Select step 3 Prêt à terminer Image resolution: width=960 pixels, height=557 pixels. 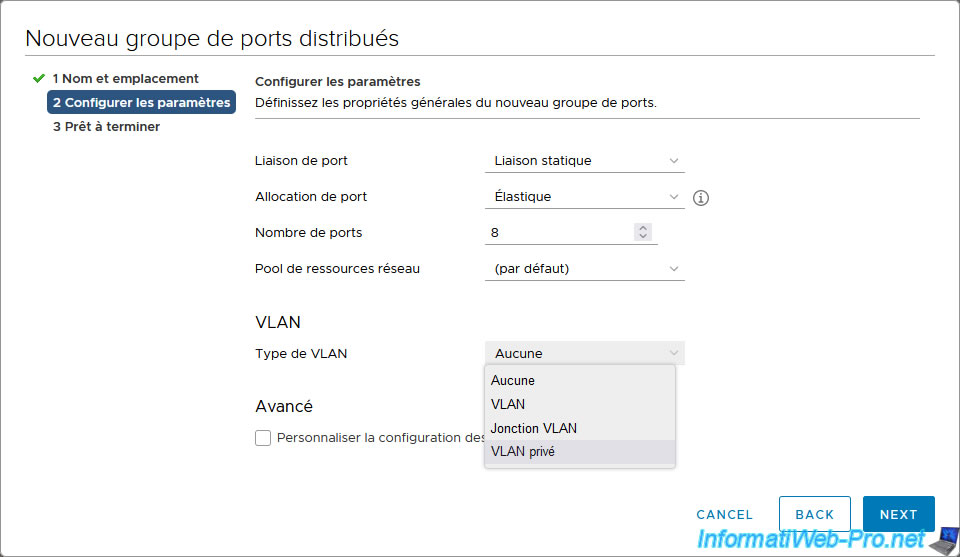[x=107, y=126]
